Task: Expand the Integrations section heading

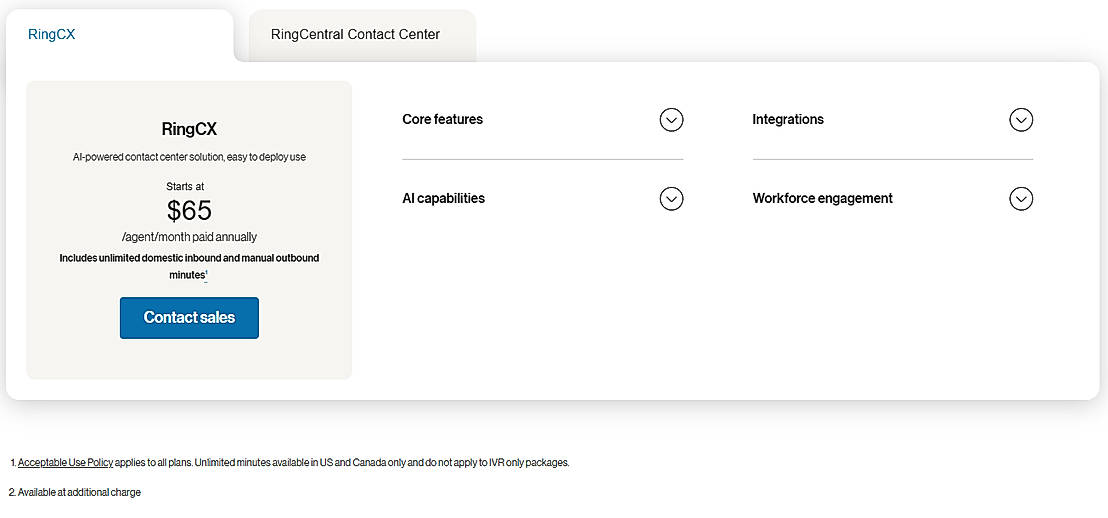Action: (x=788, y=120)
